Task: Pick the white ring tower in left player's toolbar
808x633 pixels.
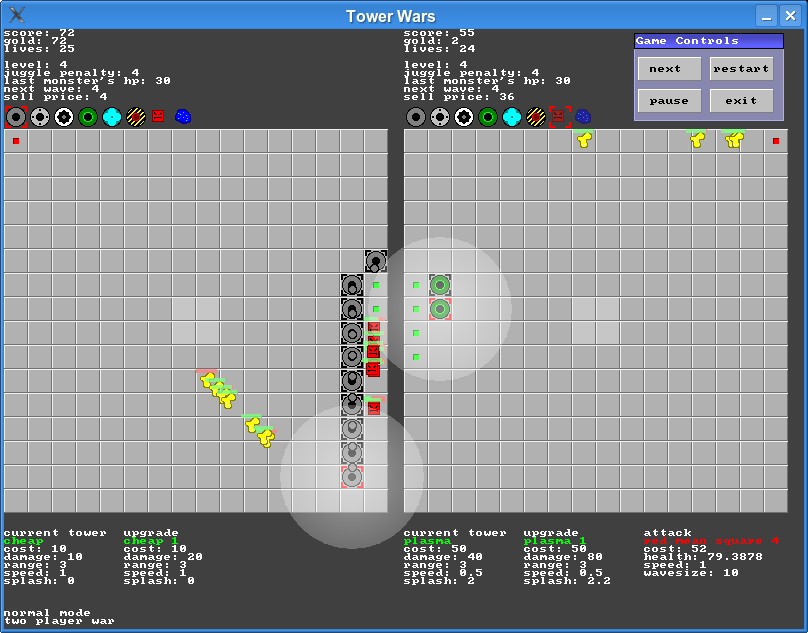Action: click(64, 117)
